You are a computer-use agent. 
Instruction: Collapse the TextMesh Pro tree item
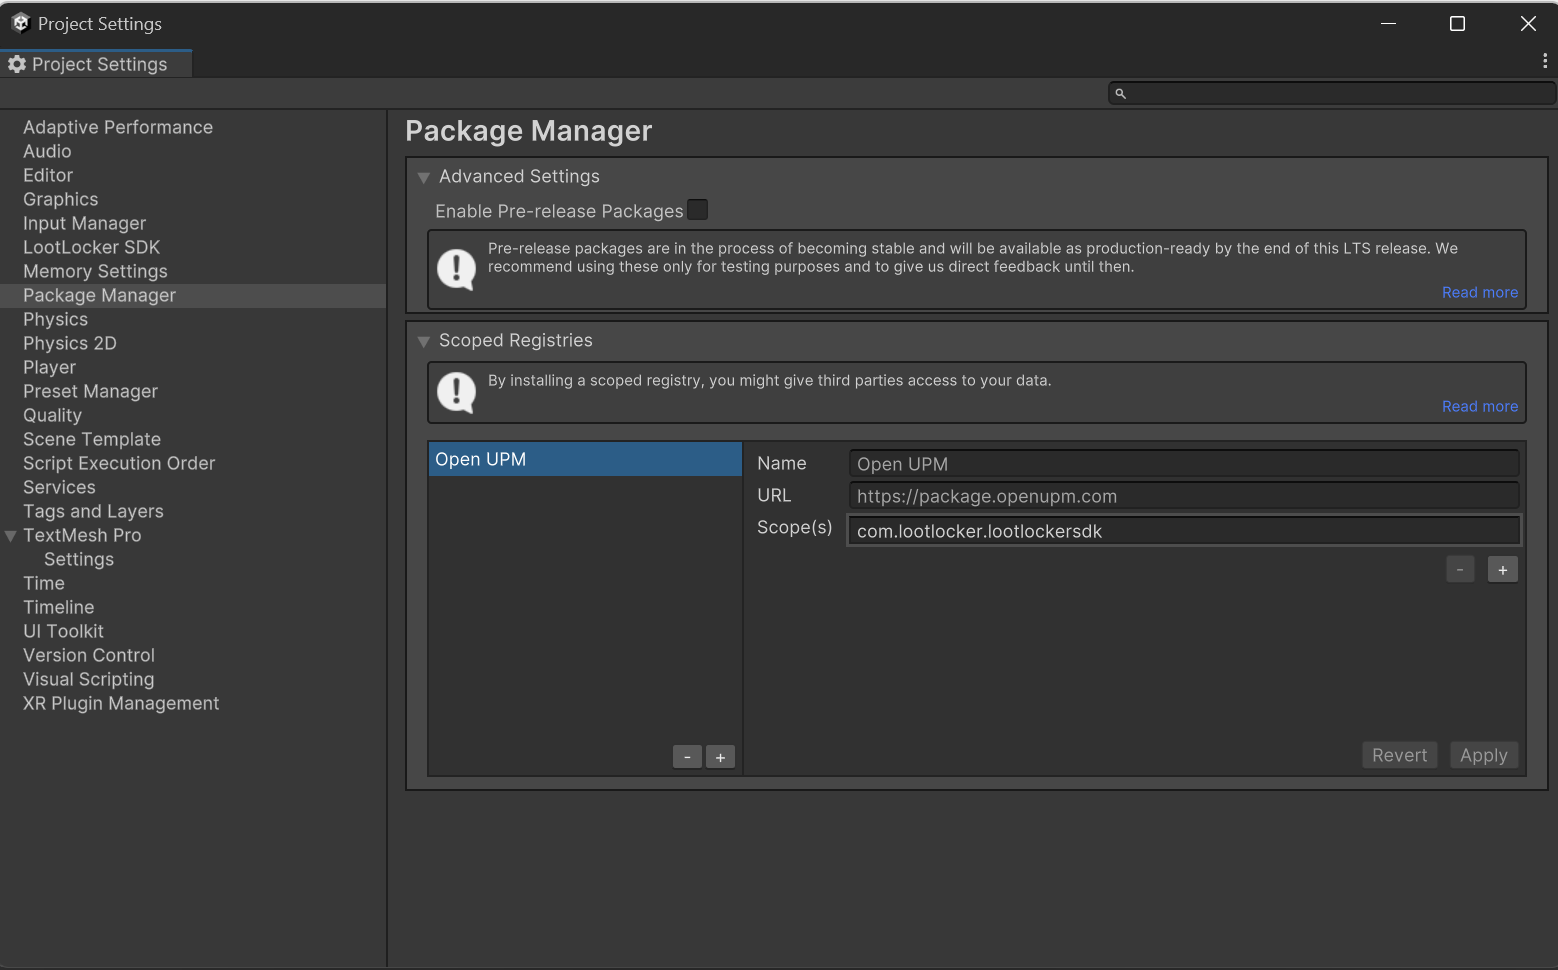11,536
